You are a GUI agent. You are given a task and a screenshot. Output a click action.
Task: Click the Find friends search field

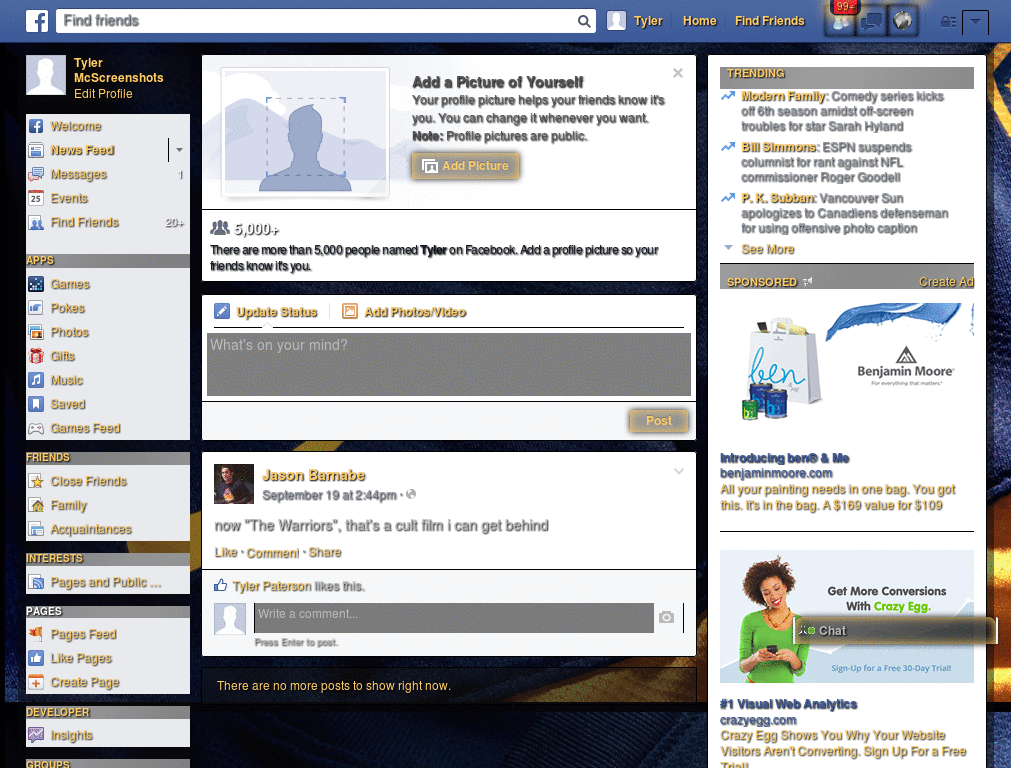click(x=317, y=21)
